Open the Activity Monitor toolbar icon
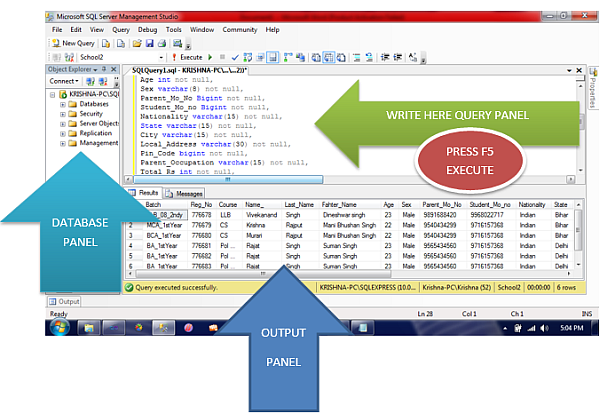600x413 pixels. tap(177, 44)
